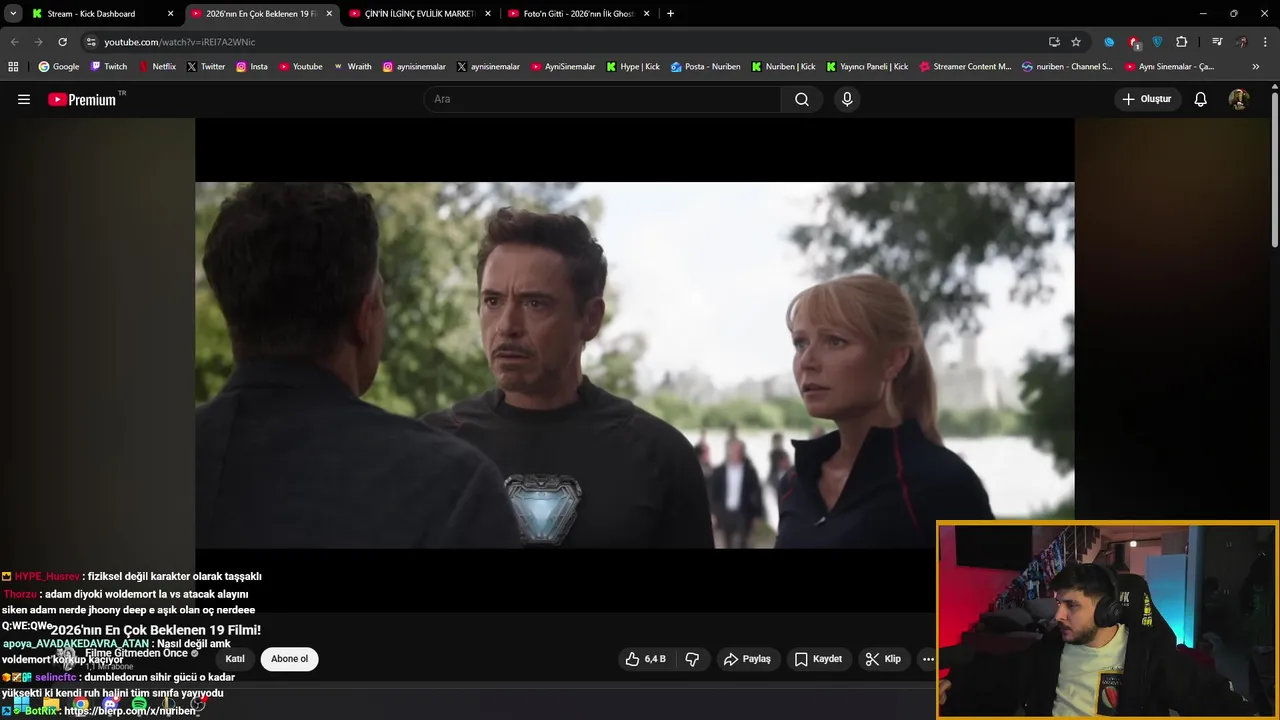This screenshot has width=1280, height=720.
Task: Click the Paylaş share button
Action: point(747,659)
